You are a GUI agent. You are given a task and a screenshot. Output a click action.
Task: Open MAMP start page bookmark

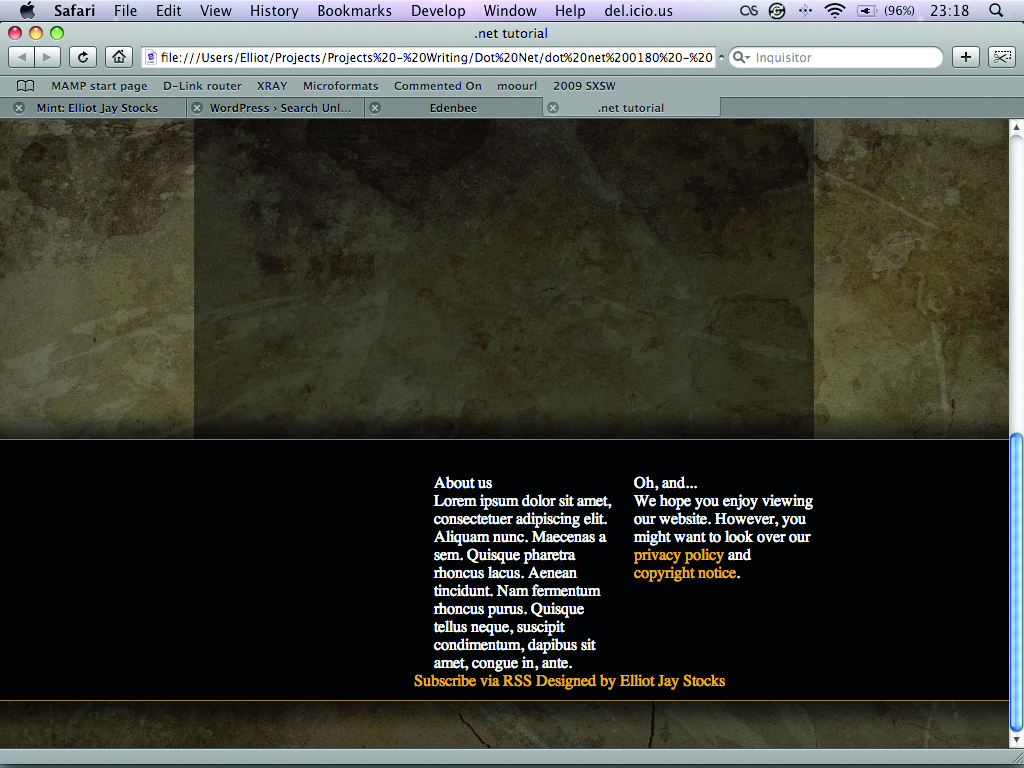click(99, 86)
